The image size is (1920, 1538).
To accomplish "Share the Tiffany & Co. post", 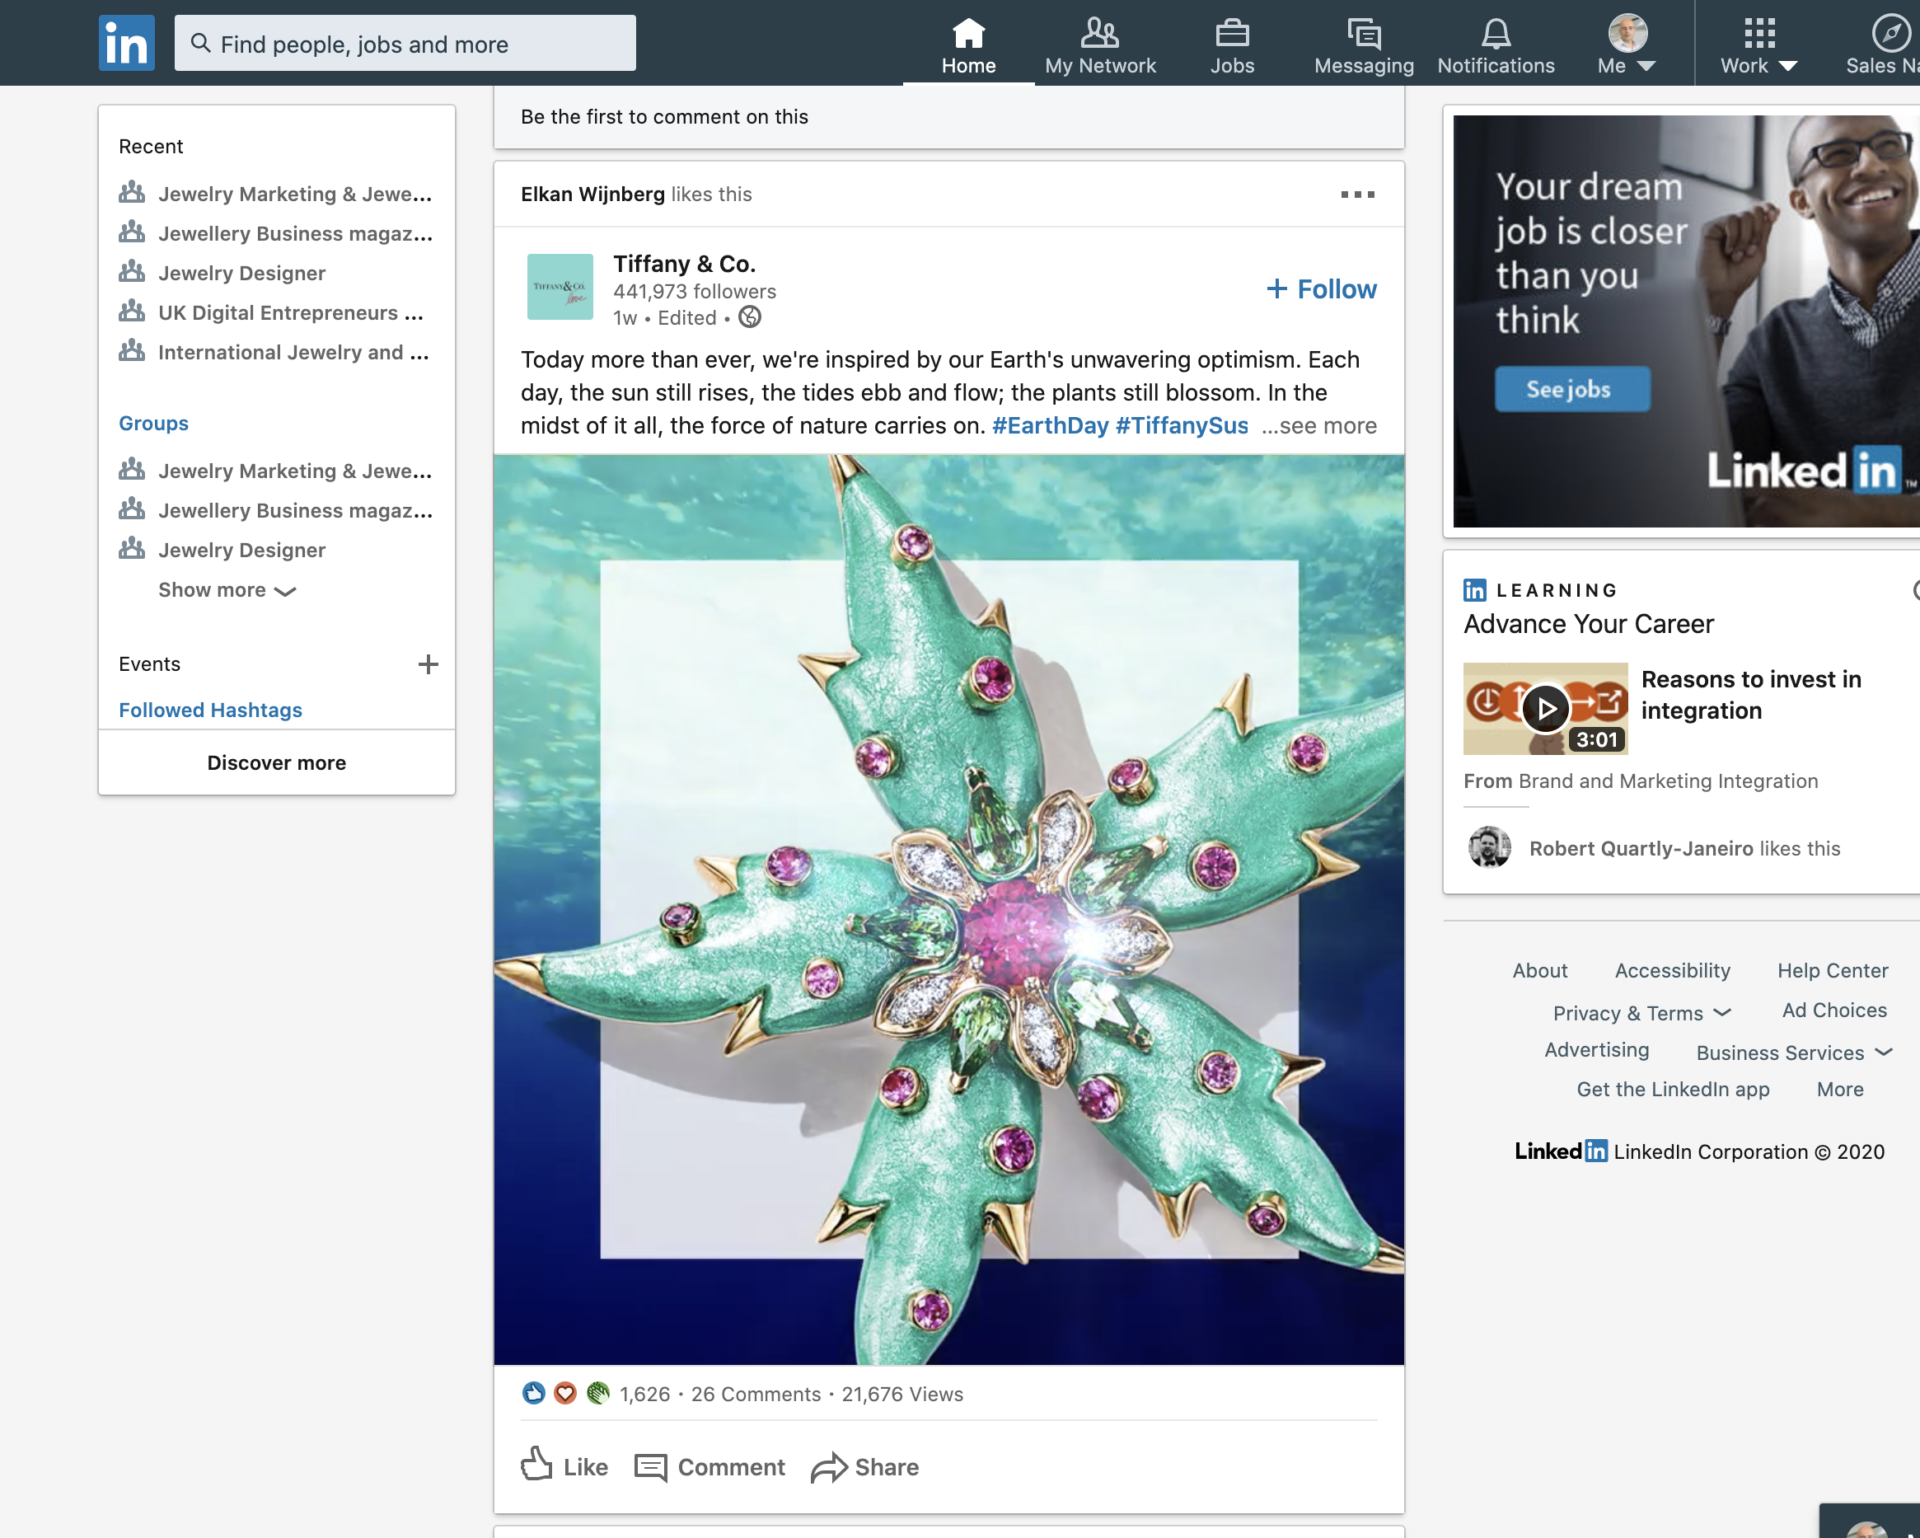I will point(865,1467).
